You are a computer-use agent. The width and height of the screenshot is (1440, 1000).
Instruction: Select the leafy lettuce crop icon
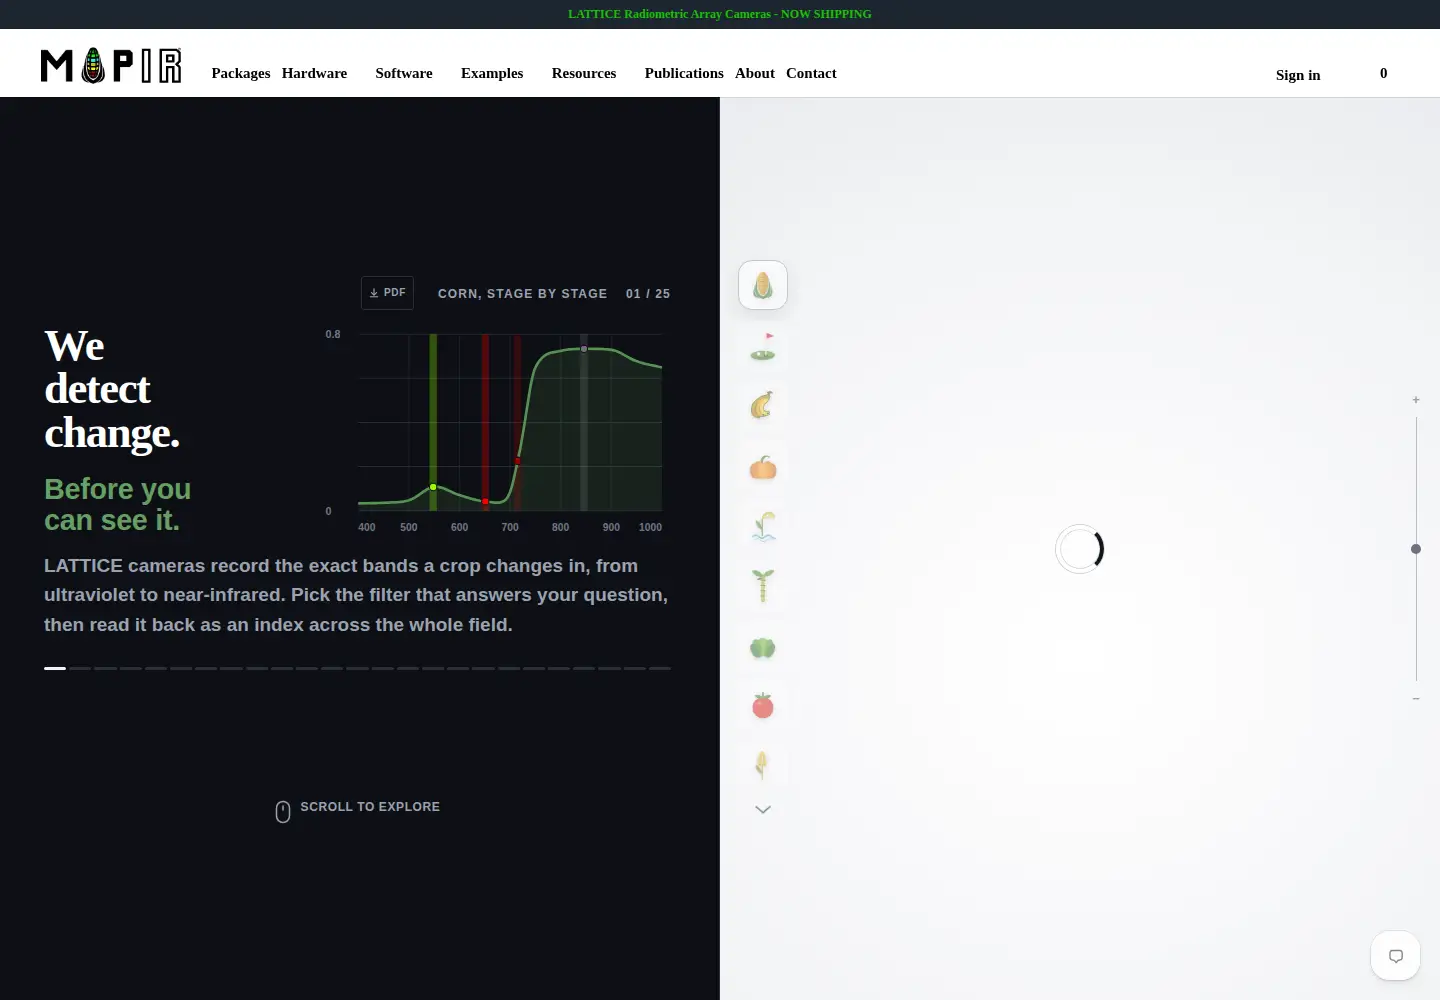pos(763,648)
